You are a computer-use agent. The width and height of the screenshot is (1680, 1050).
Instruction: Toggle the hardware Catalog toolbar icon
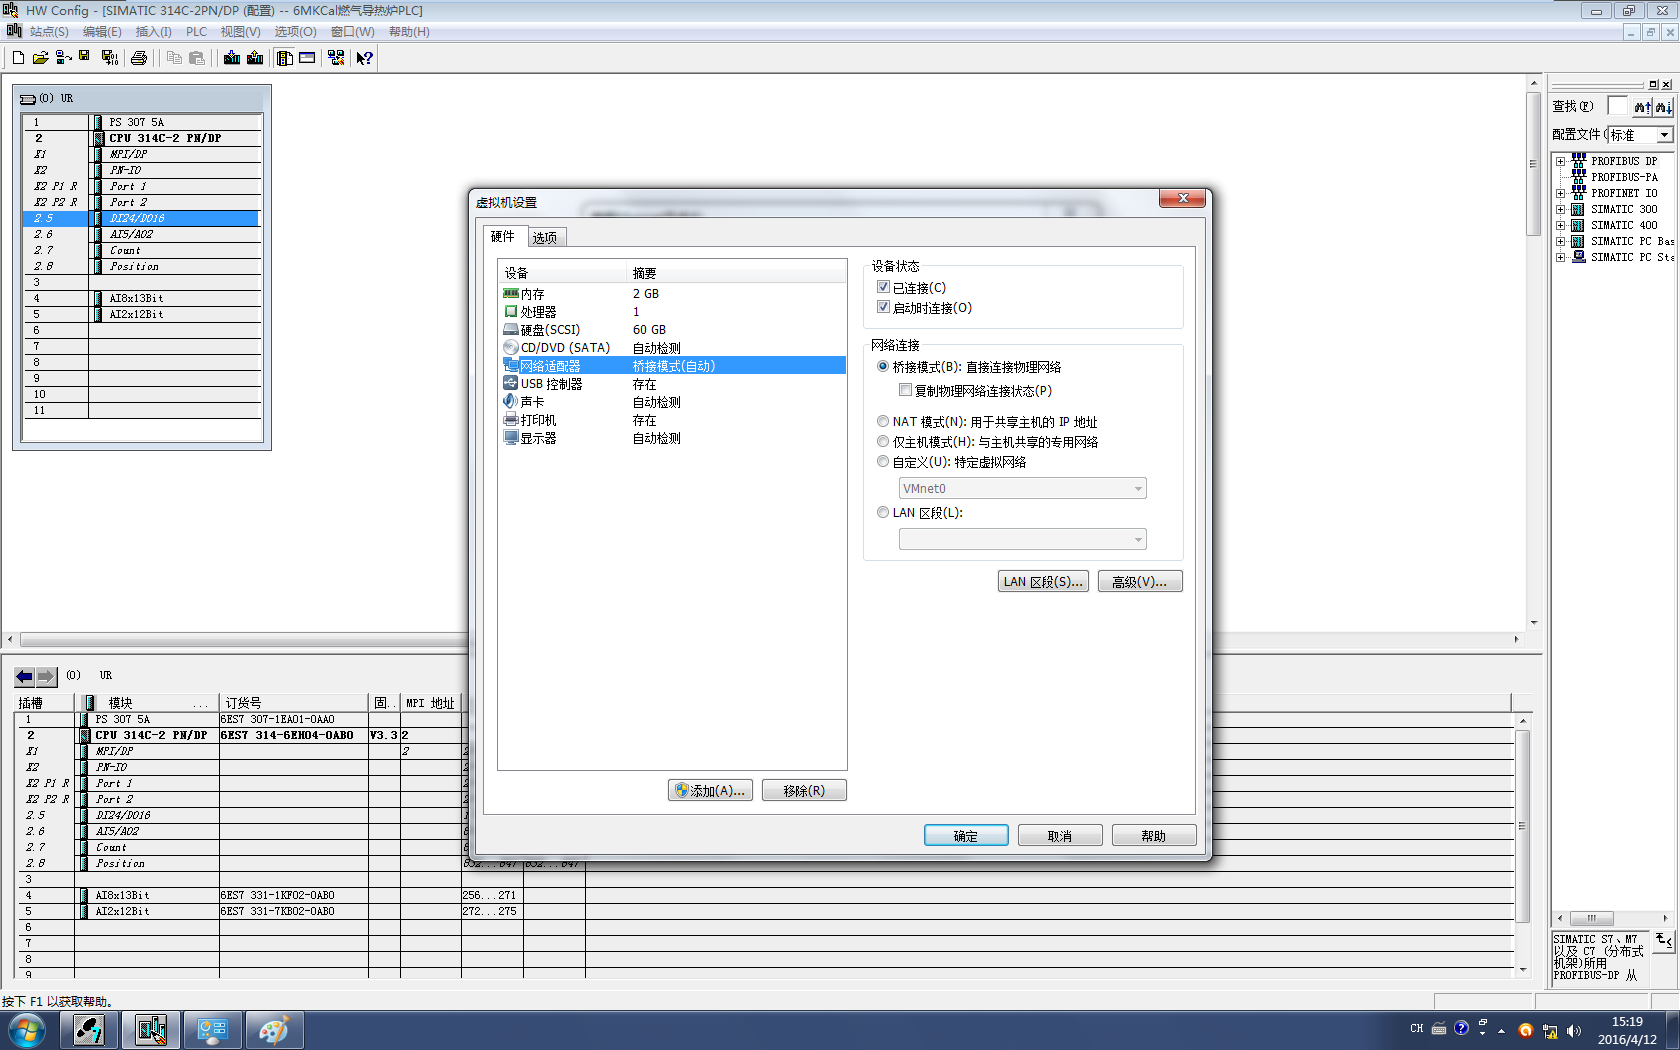(285, 58)
